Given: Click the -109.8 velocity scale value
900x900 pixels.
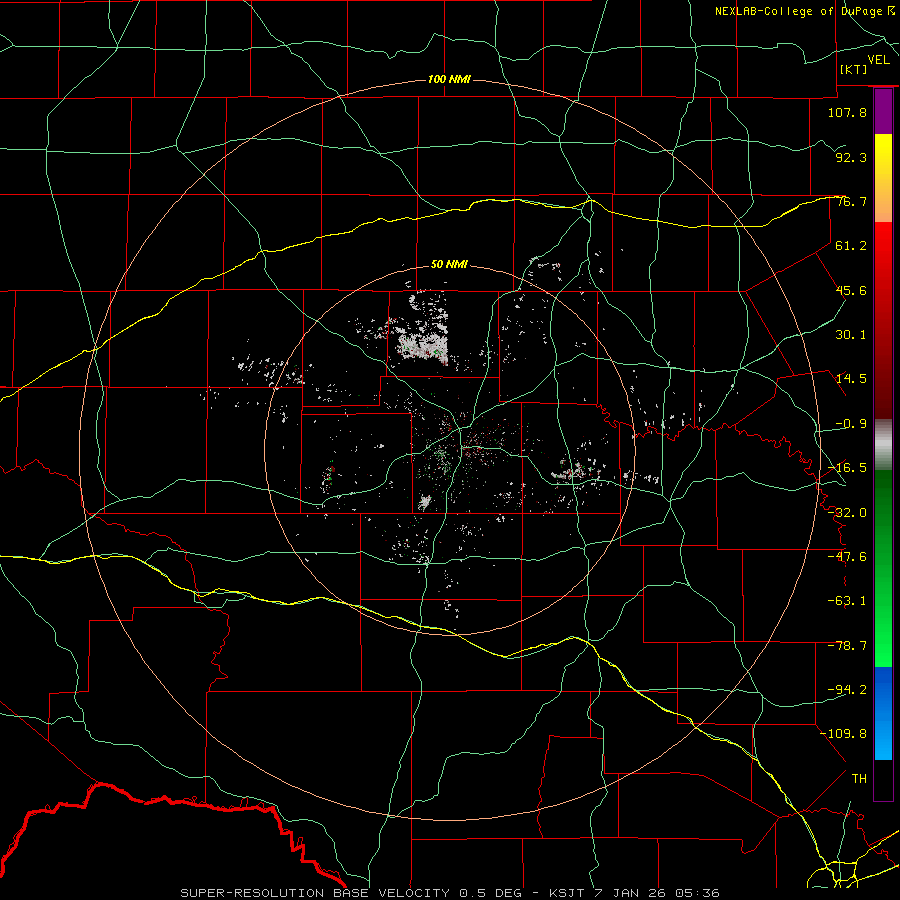Looking at the screenshot, I should pos(843,734).
